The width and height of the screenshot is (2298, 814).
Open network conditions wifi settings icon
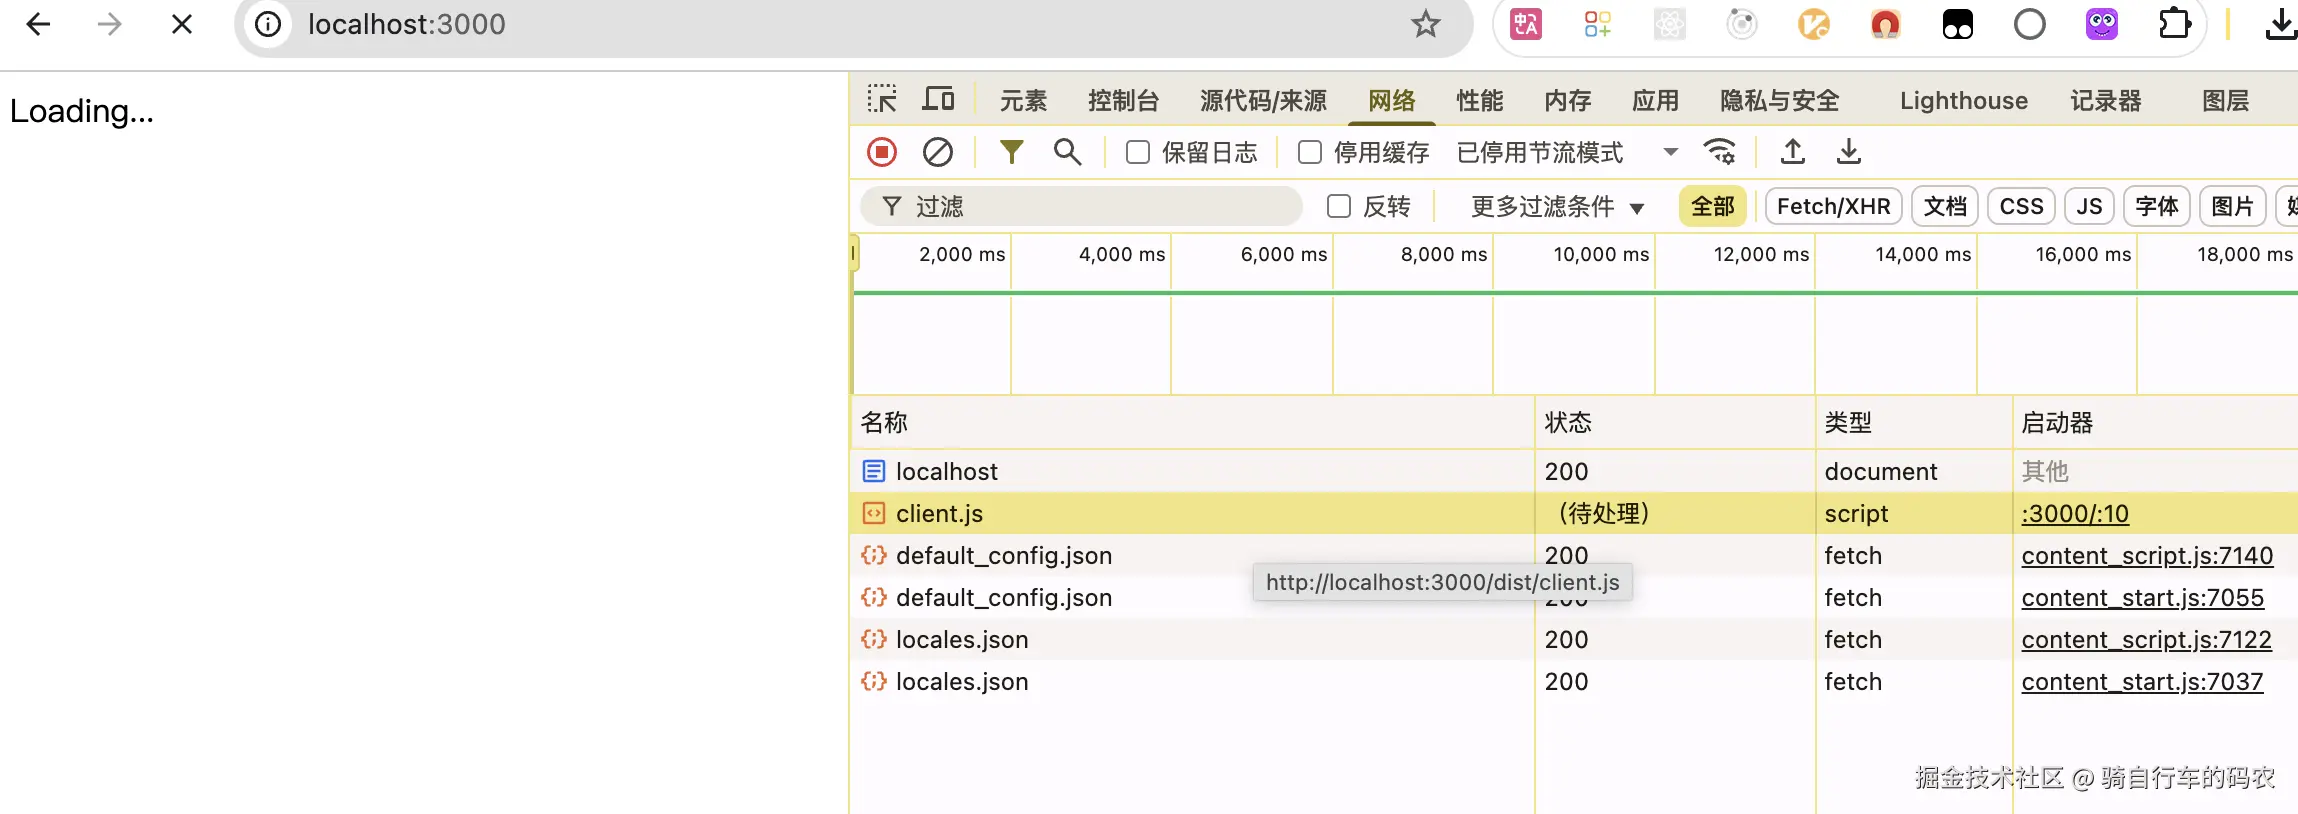pos(1720,152)
